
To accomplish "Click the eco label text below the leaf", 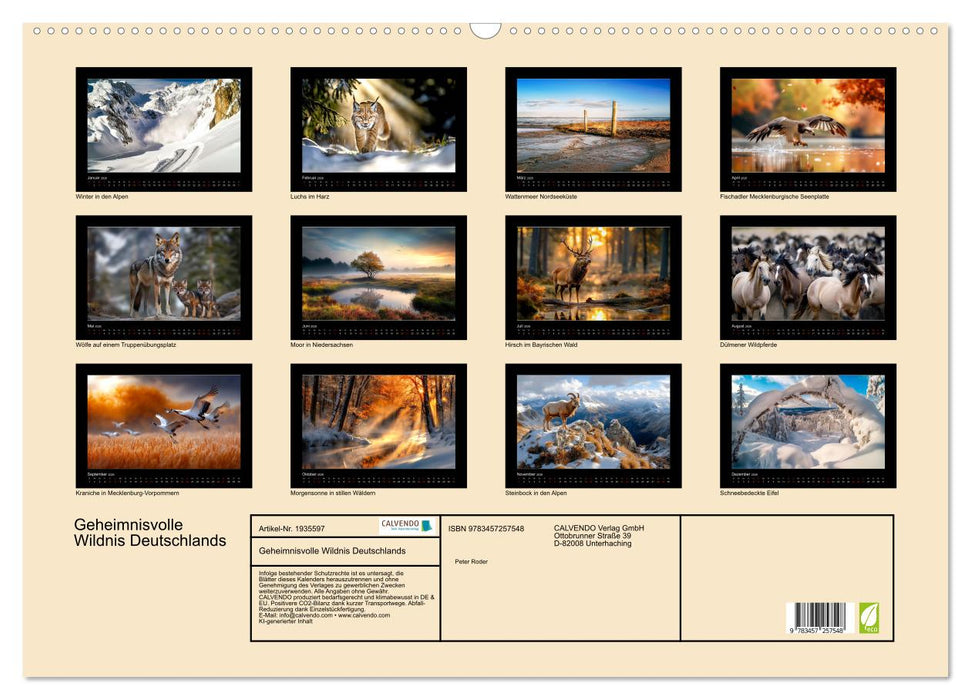I will [x=871, y=630].
